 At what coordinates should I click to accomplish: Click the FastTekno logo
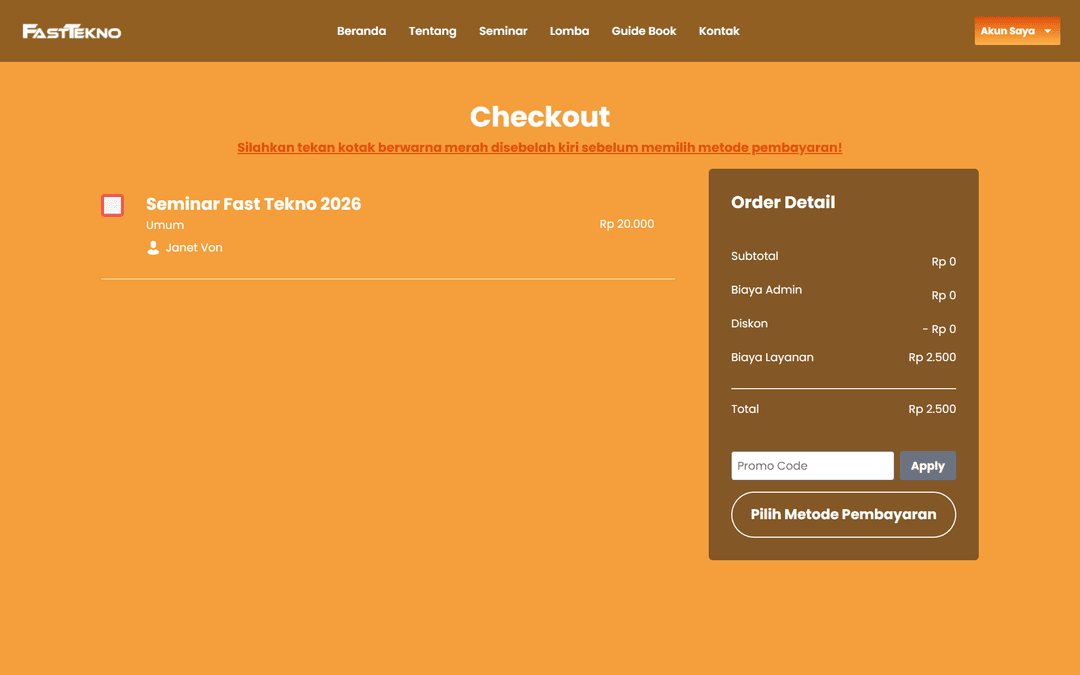(71, 30)
